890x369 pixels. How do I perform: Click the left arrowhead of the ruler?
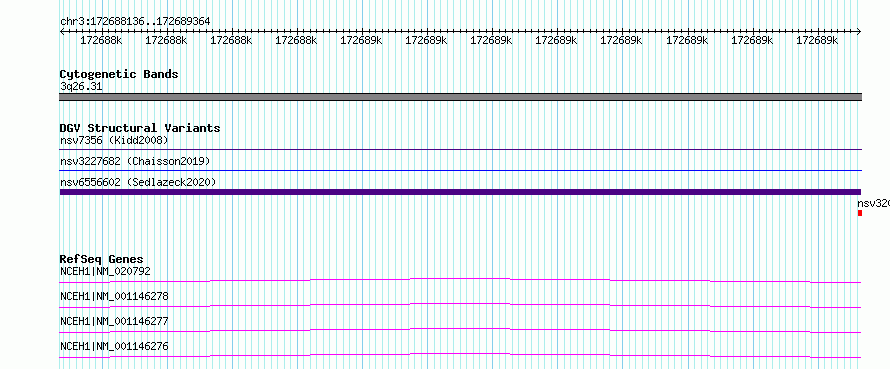pos(62,32)
